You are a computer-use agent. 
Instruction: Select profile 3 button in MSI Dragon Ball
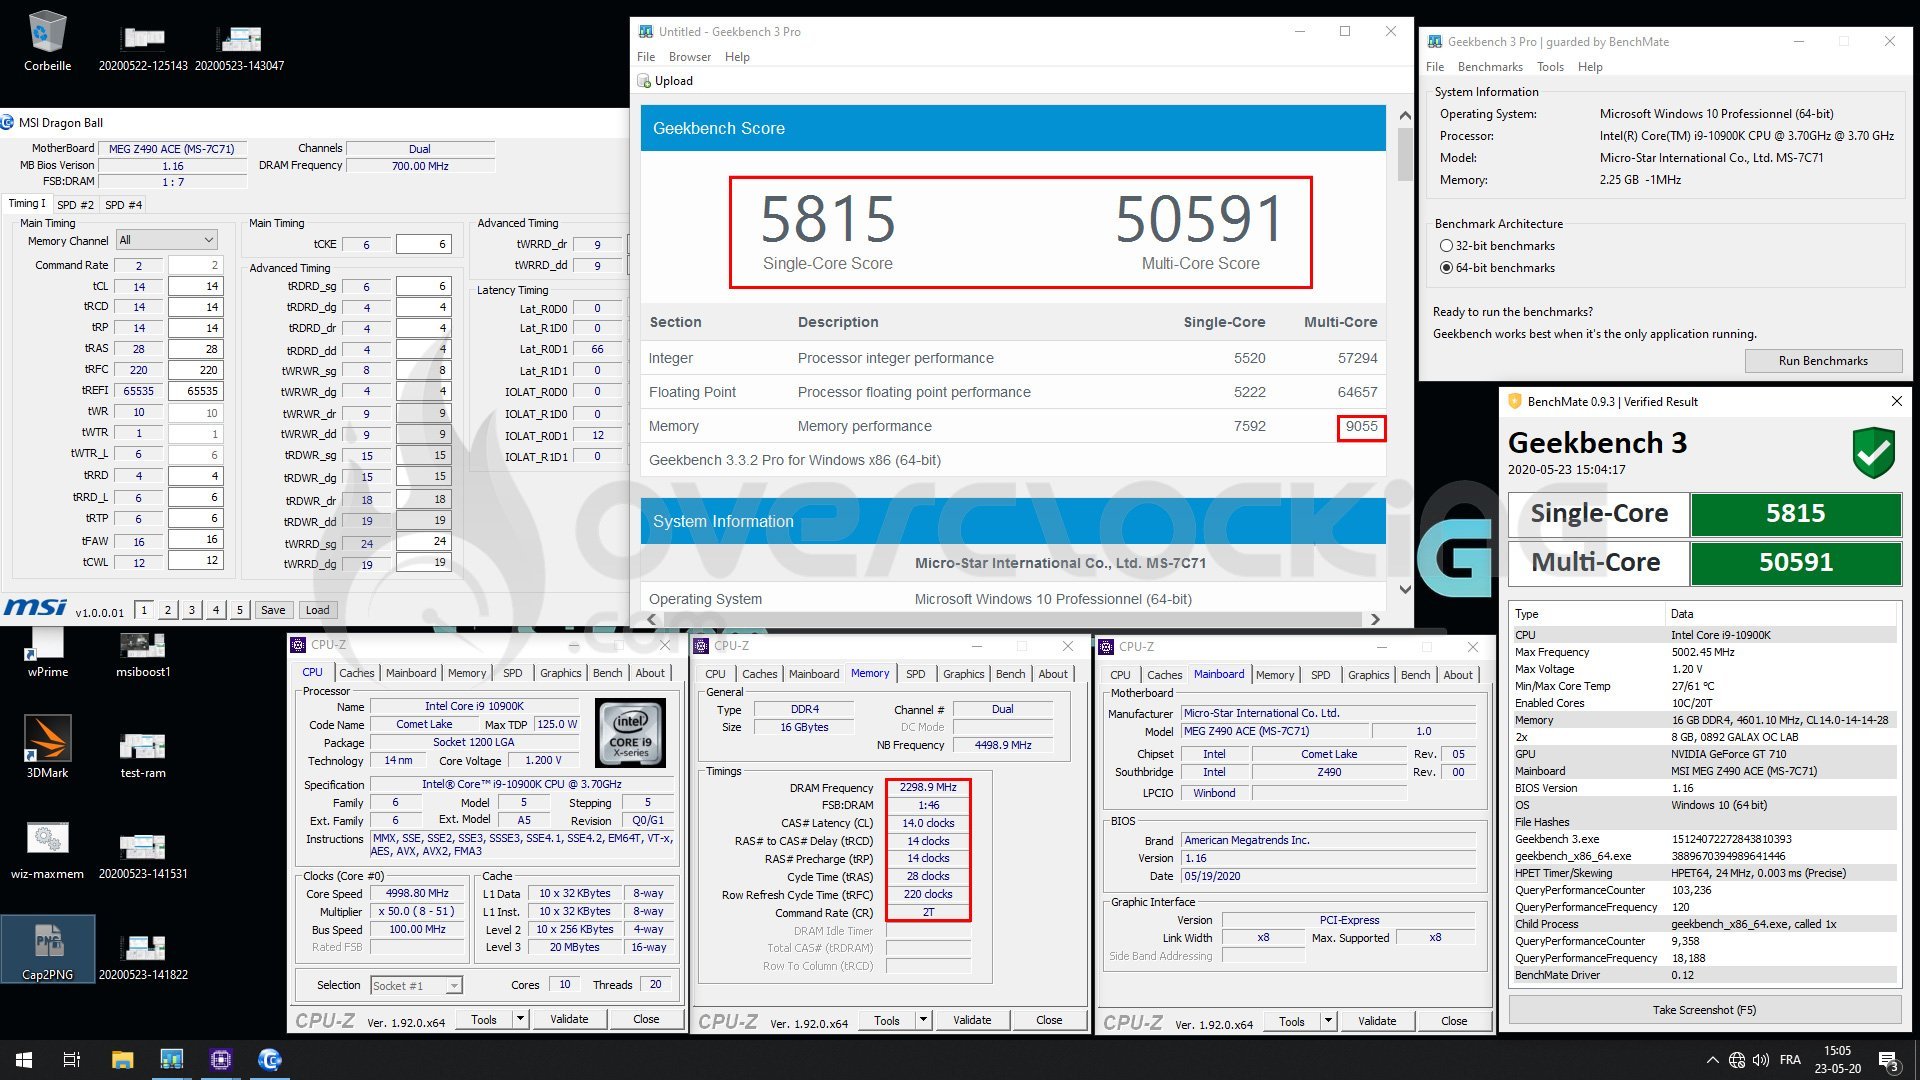191,610
